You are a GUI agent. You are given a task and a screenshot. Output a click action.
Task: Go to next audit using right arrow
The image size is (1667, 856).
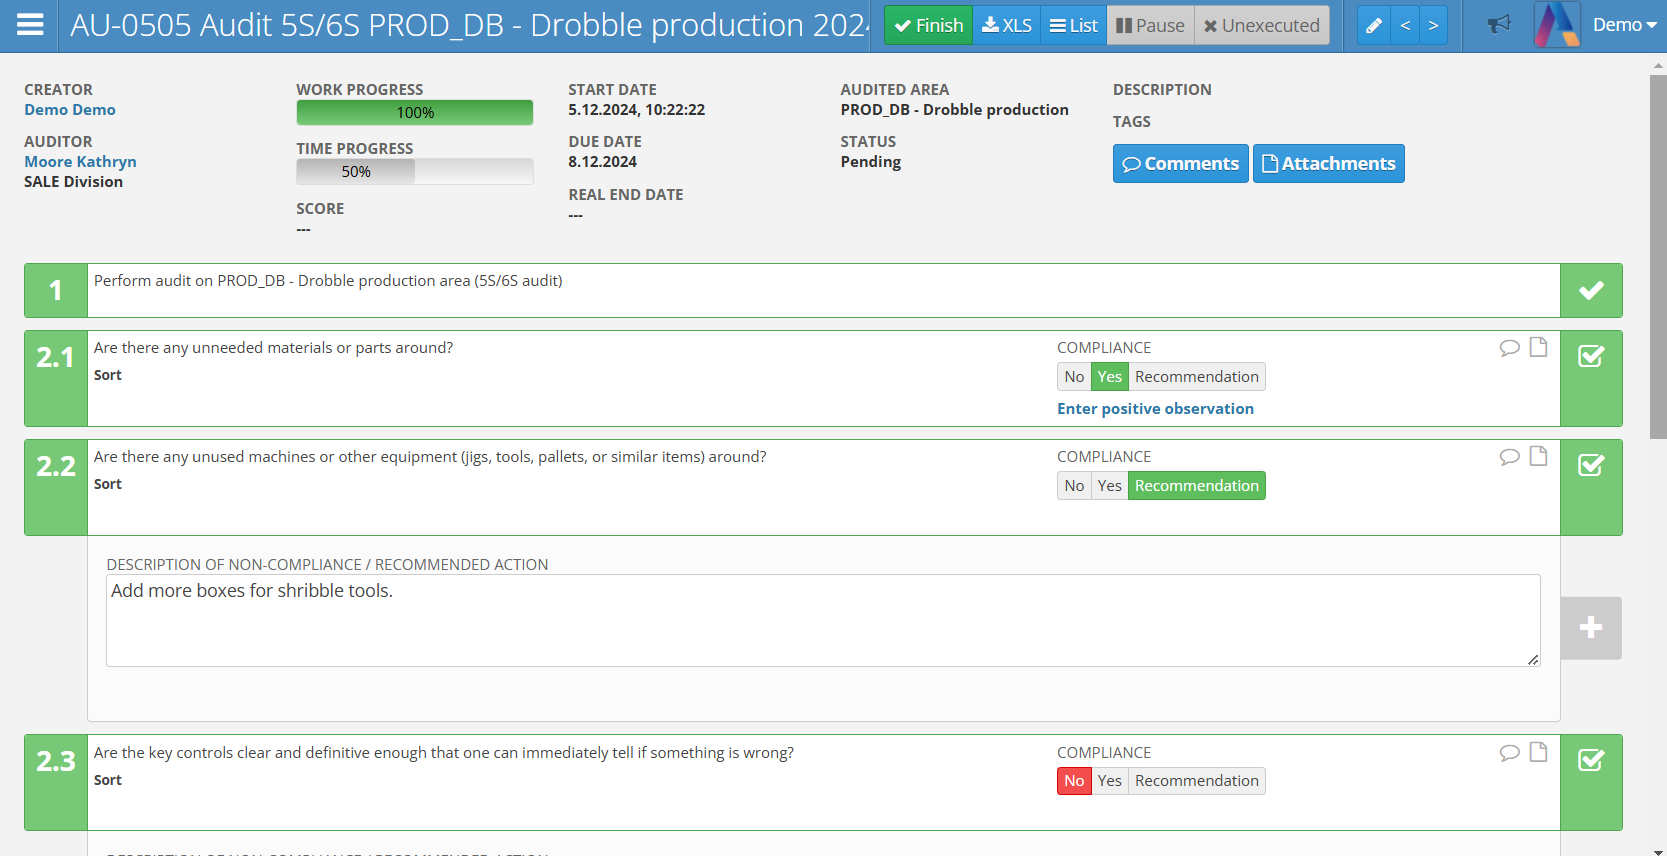1433,26
